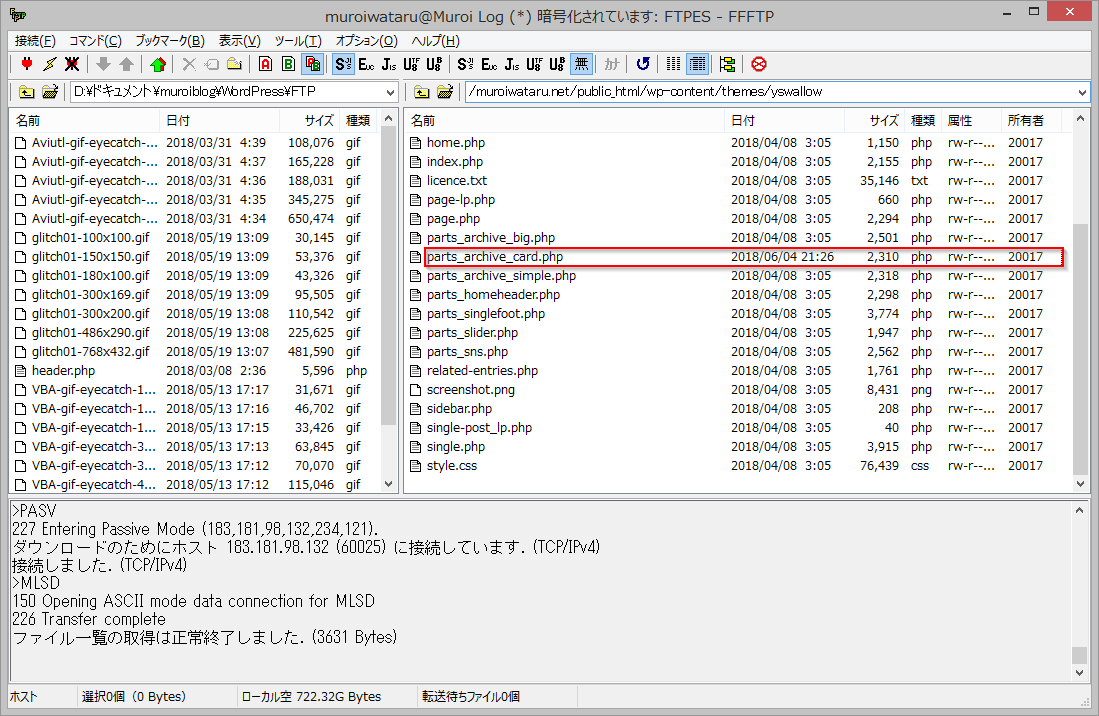1099x716 pixels.
Task: Click the Connect plug icon in toolbar
Action: click(26, 64)
